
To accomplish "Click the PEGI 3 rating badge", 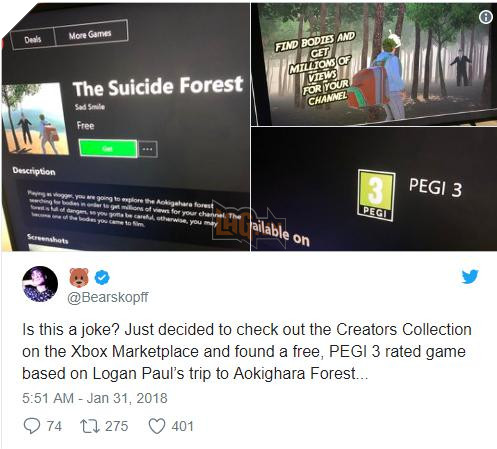I will (x=376, y=195).
